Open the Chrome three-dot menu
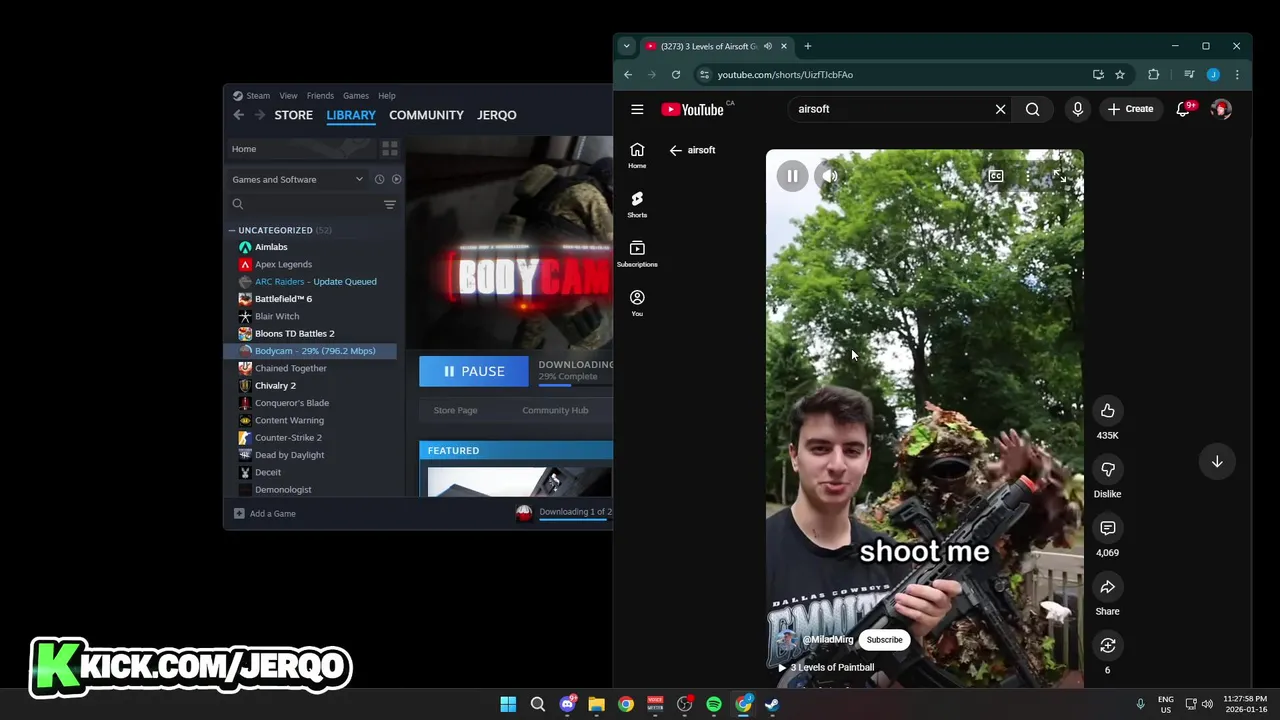Image resolution: width=1280 pixels, height=720 pixels. [1237, 75]
